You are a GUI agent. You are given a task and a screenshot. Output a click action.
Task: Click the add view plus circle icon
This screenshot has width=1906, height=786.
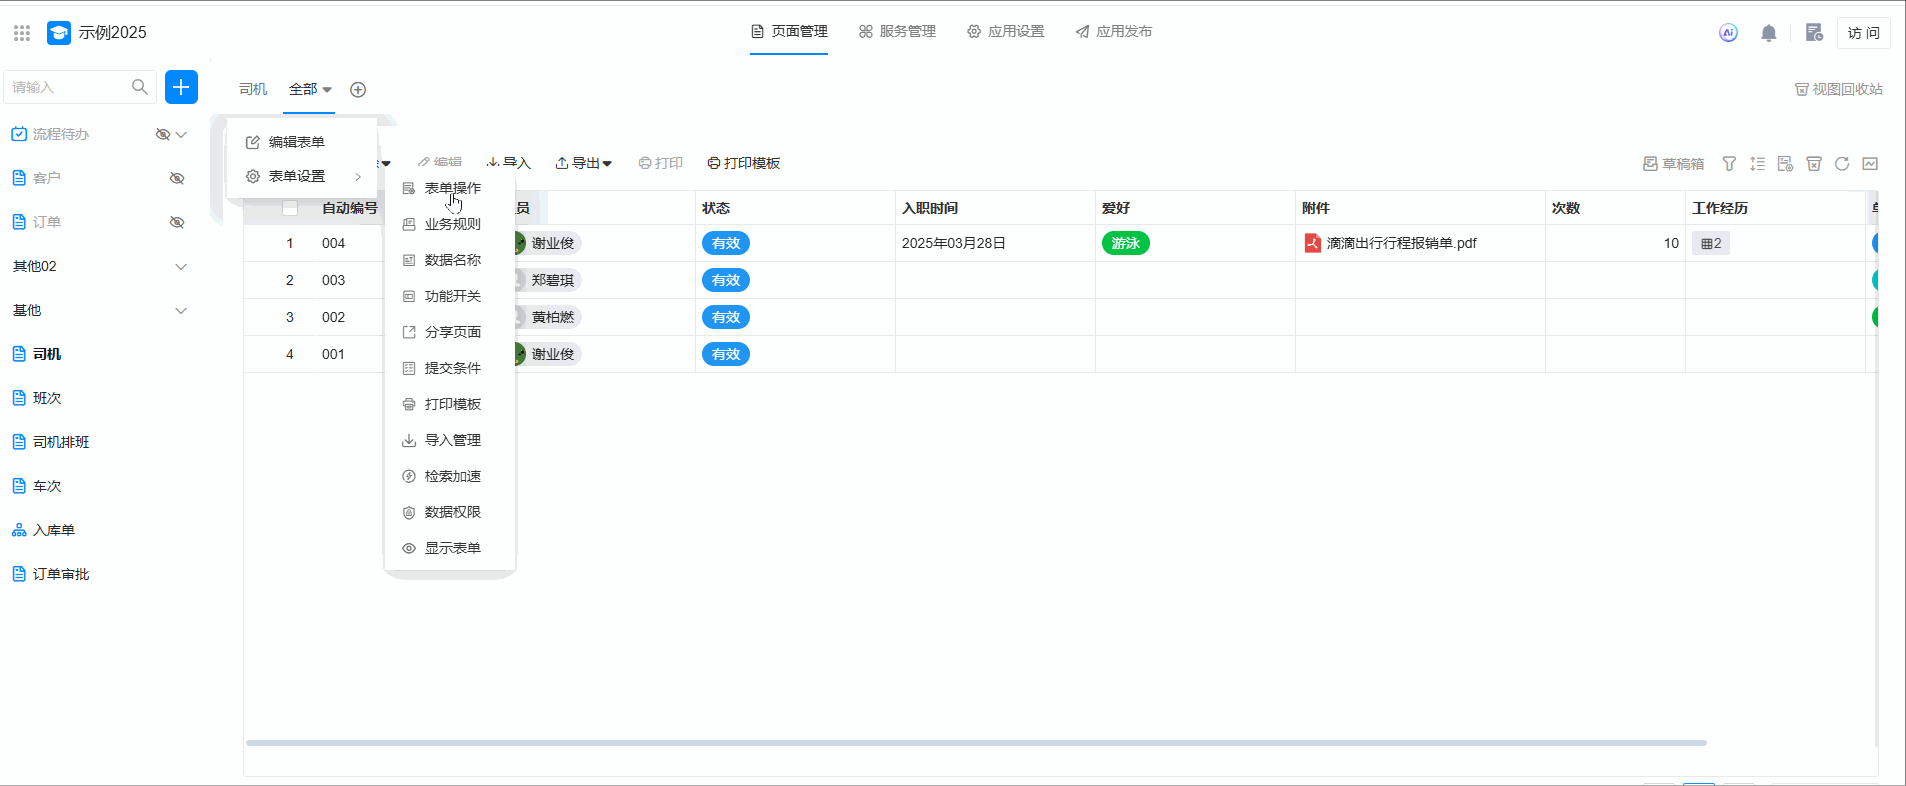coord(358,90)
